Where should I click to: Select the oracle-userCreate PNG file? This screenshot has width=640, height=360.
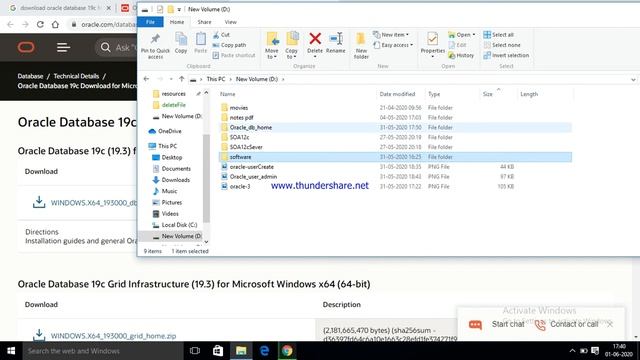click(251, 167)
